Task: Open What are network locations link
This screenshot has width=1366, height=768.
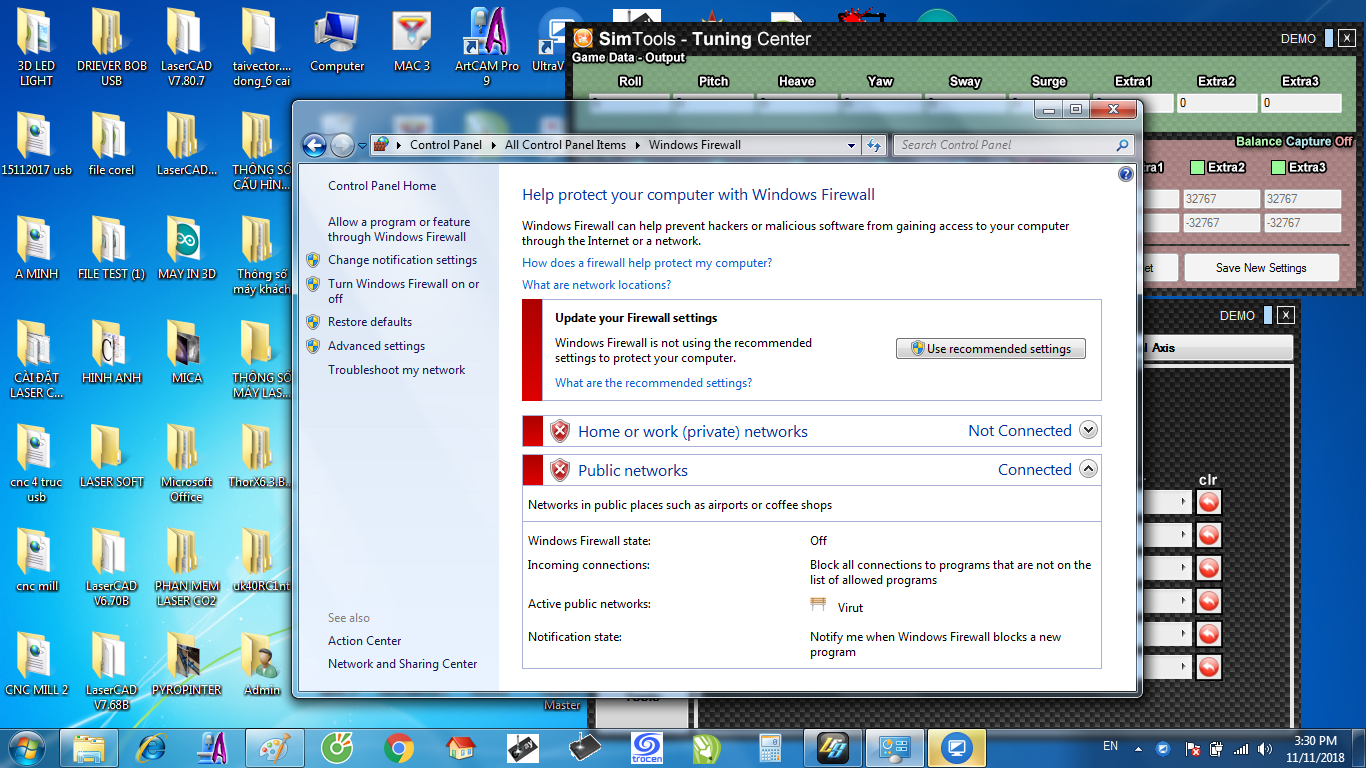Action: click(596, 285)
